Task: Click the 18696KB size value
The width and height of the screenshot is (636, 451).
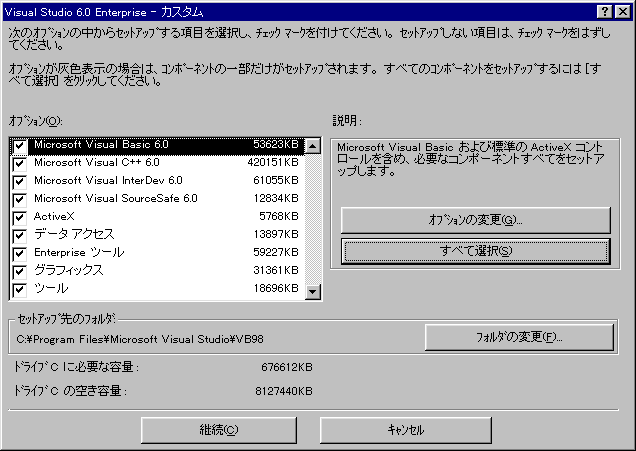Action: [276, 288]
